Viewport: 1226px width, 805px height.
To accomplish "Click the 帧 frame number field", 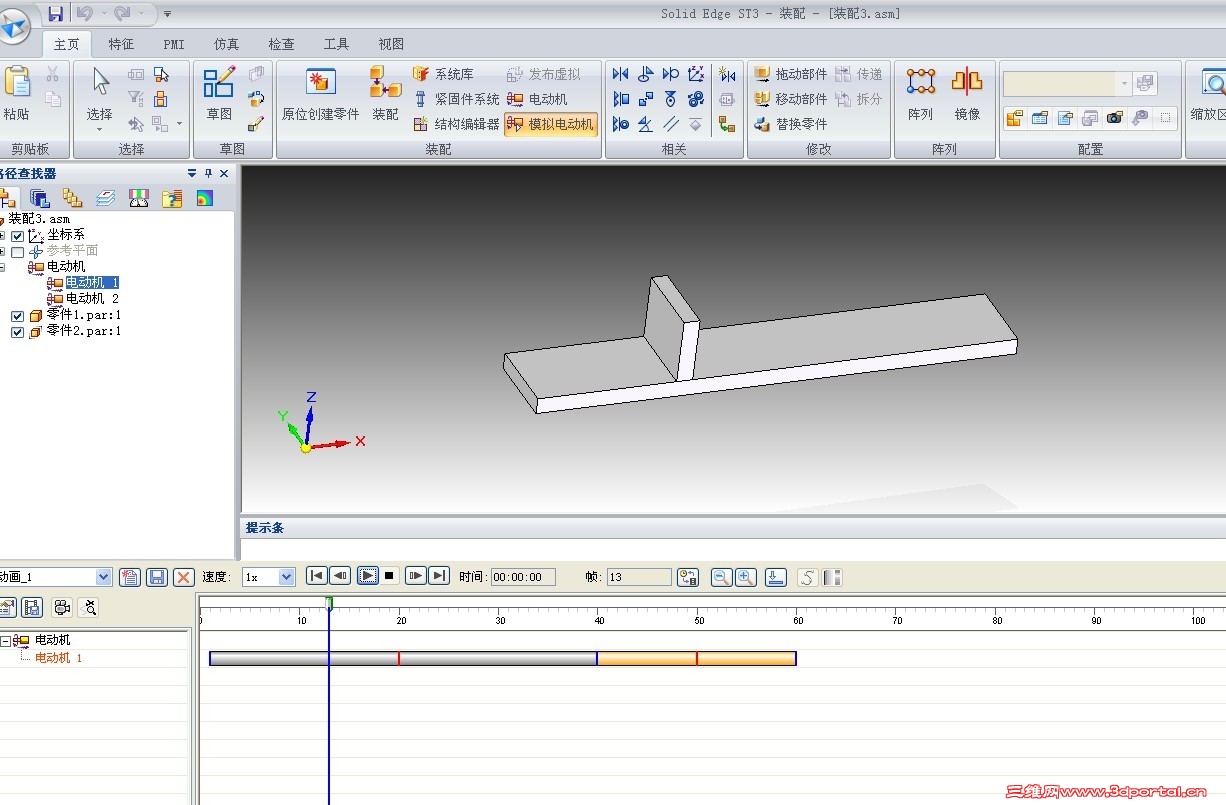I will click(x=639, y=577).
